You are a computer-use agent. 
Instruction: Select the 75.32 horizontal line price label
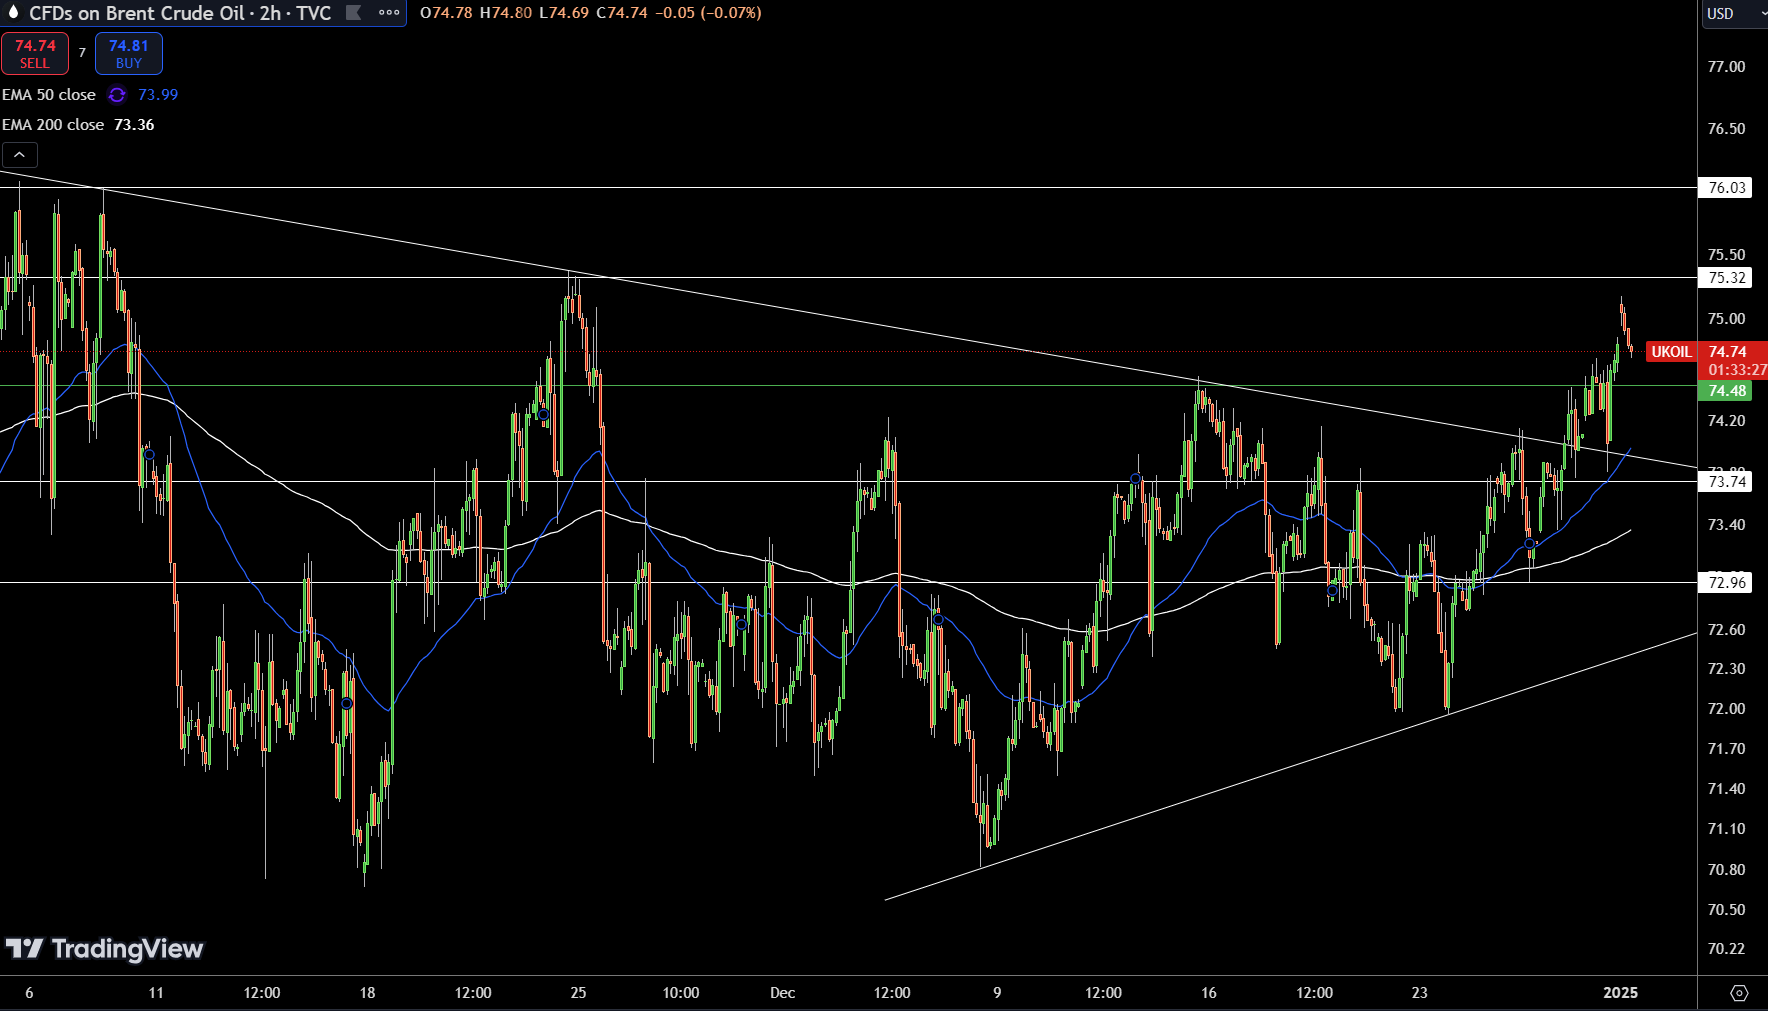(1726, 278)
